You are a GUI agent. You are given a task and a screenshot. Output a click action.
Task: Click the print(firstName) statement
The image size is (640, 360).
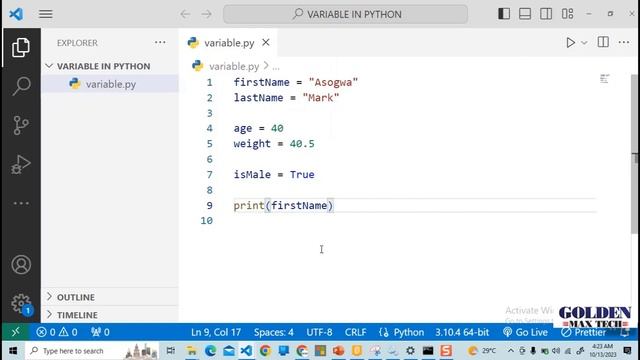[283, 205]
